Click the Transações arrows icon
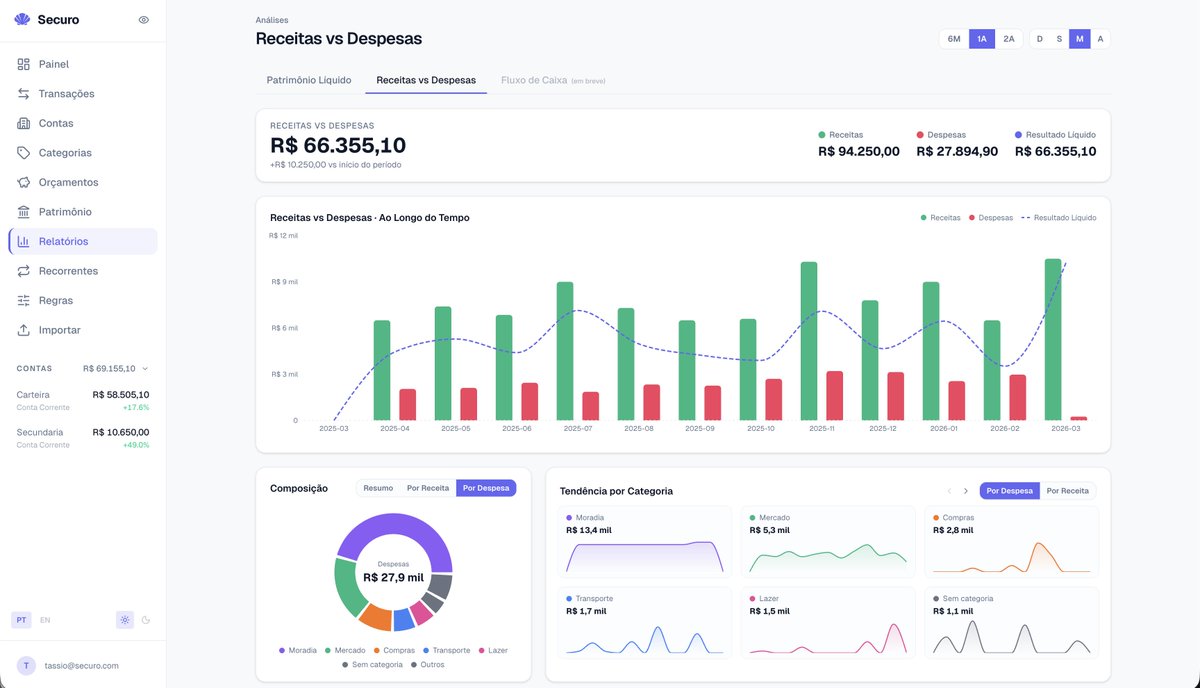The width and height of the screenshot is (1200, 688). (24, 94)
